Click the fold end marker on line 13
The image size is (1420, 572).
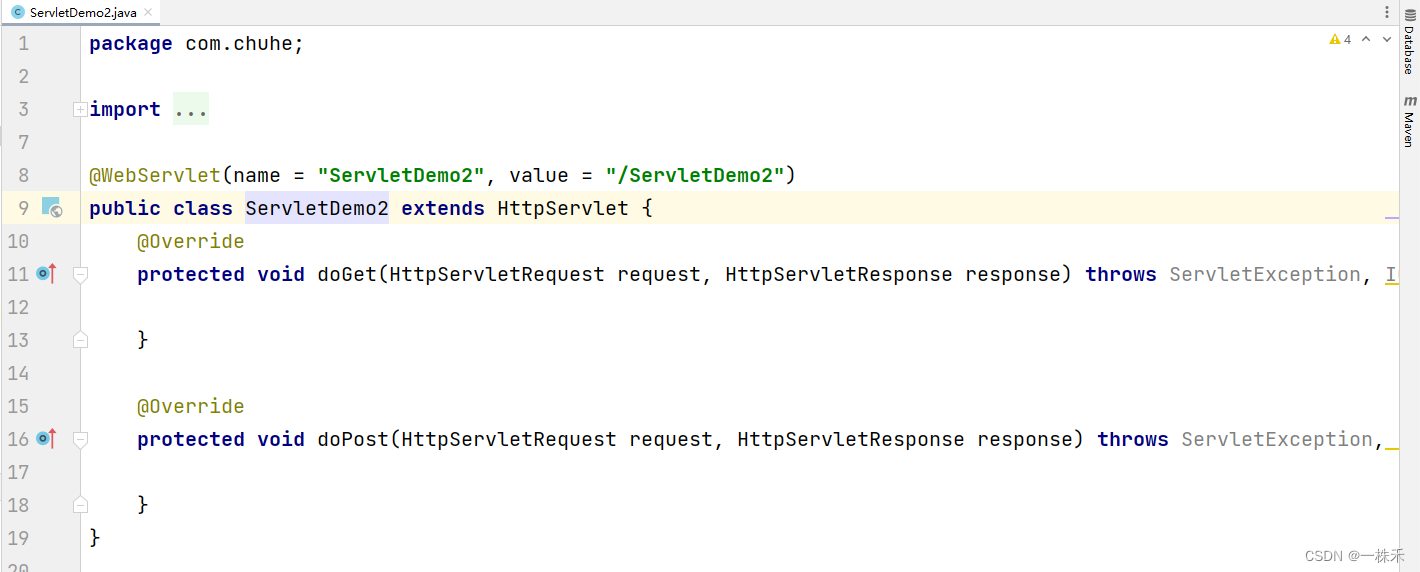point(81,340)
